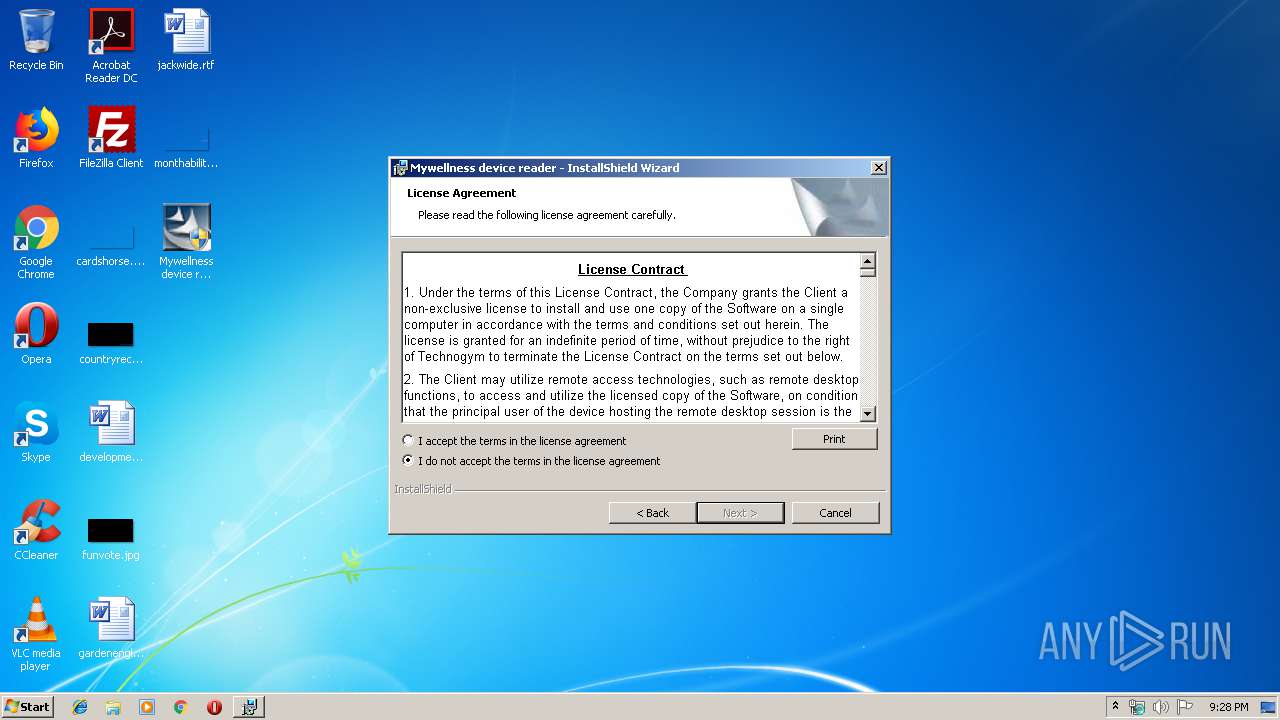Launch Acrobat Reader DC shortcut
This screenshot has width=1280, height=720.
point(111,46)
